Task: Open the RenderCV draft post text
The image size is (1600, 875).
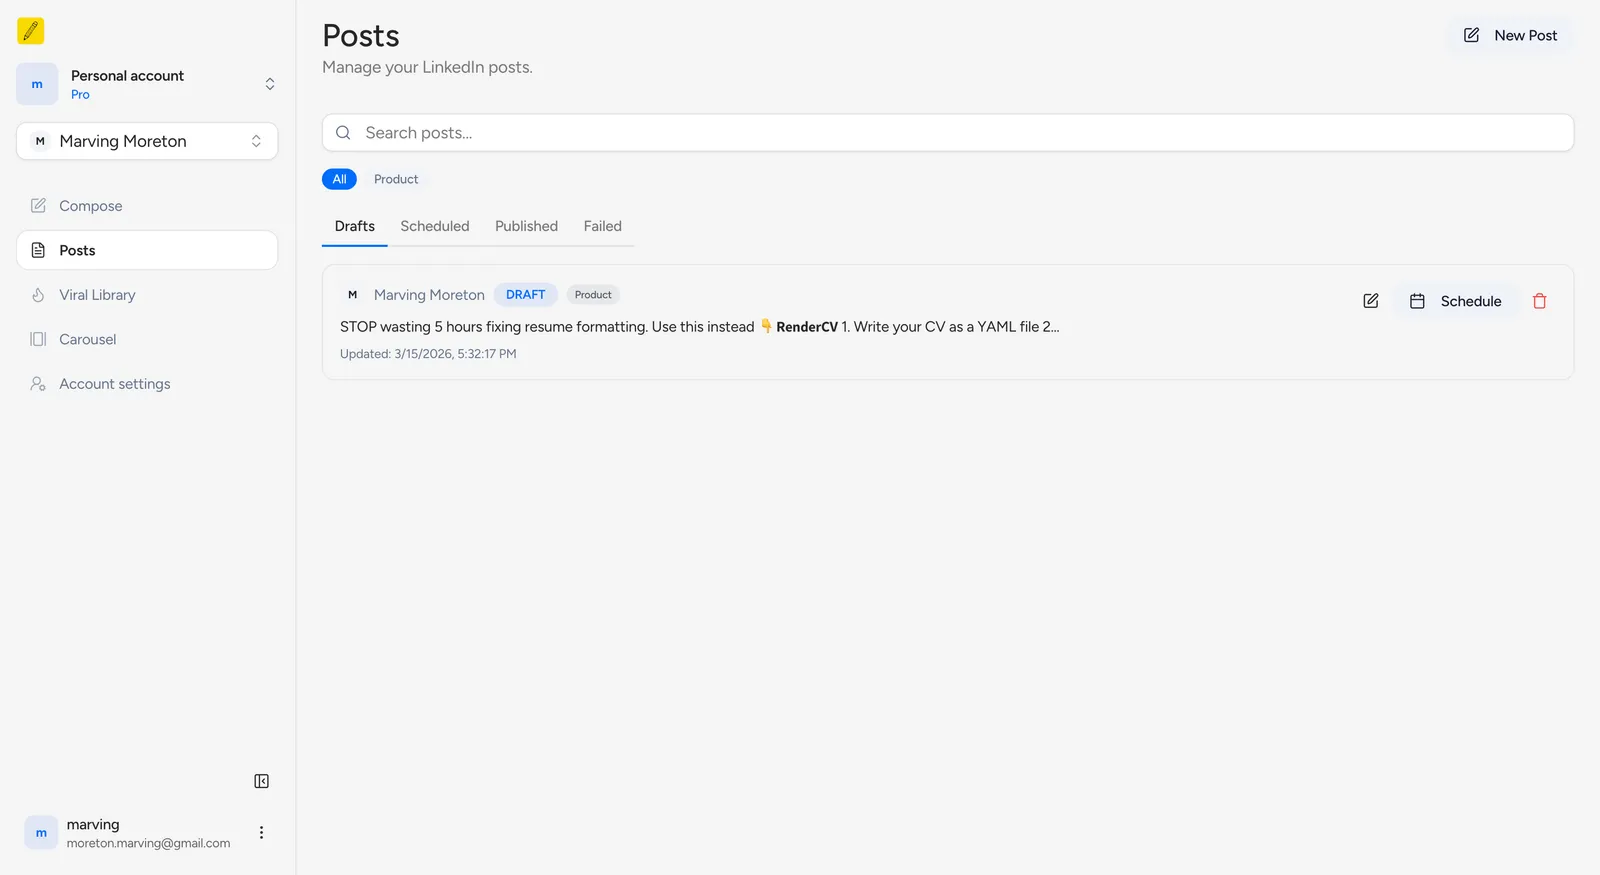Action: tap(699, 327)
